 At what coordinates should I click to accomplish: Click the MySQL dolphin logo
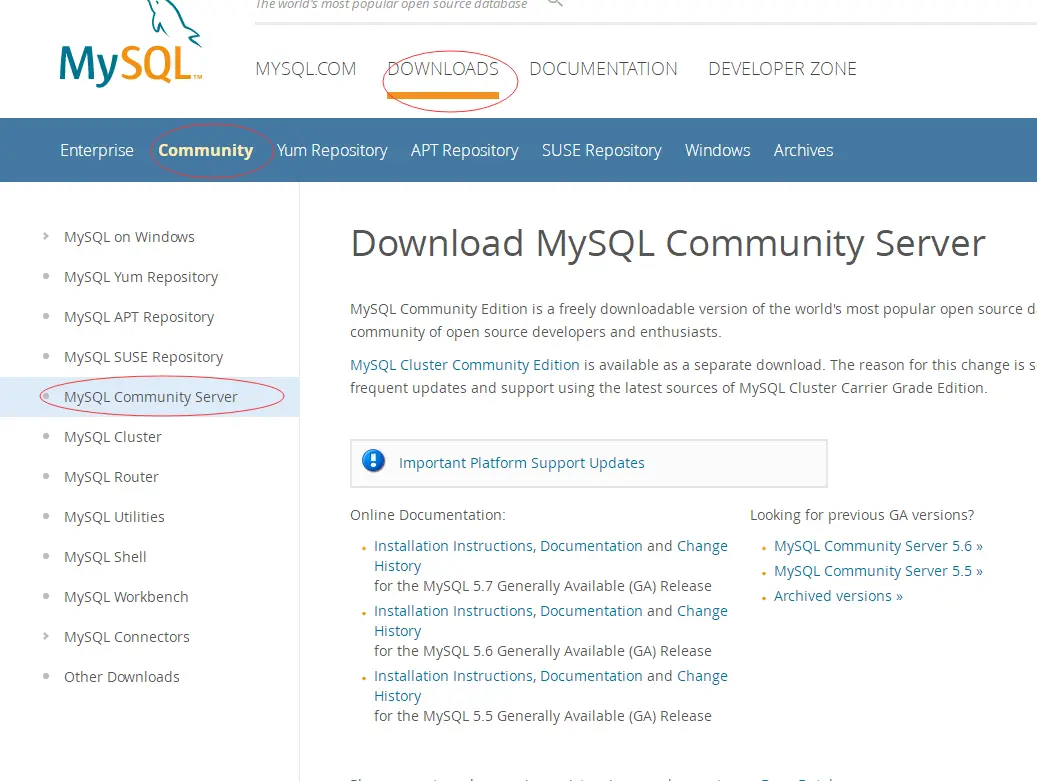[130, 43]
